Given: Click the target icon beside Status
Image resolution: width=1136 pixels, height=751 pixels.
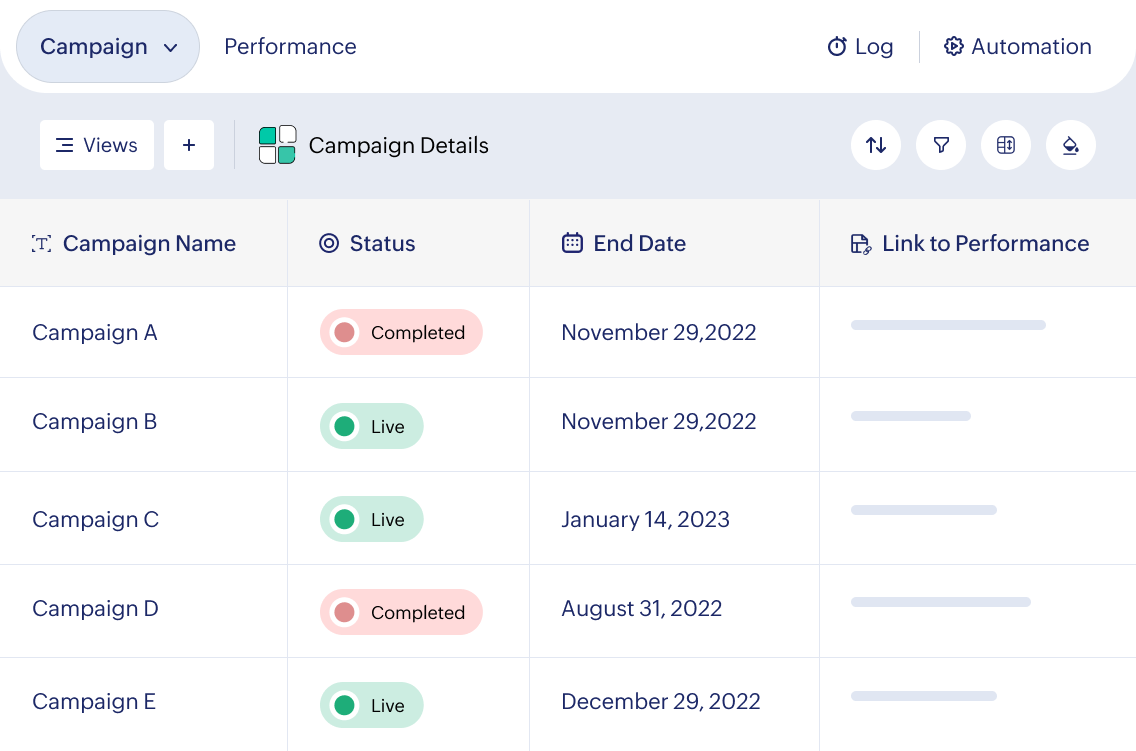Looking at the screenshot, I should pos(329,243).
